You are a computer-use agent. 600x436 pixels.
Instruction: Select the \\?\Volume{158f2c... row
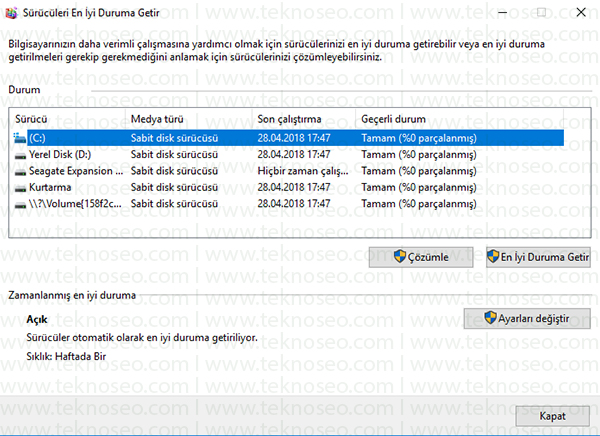click(x=289, y=204)
